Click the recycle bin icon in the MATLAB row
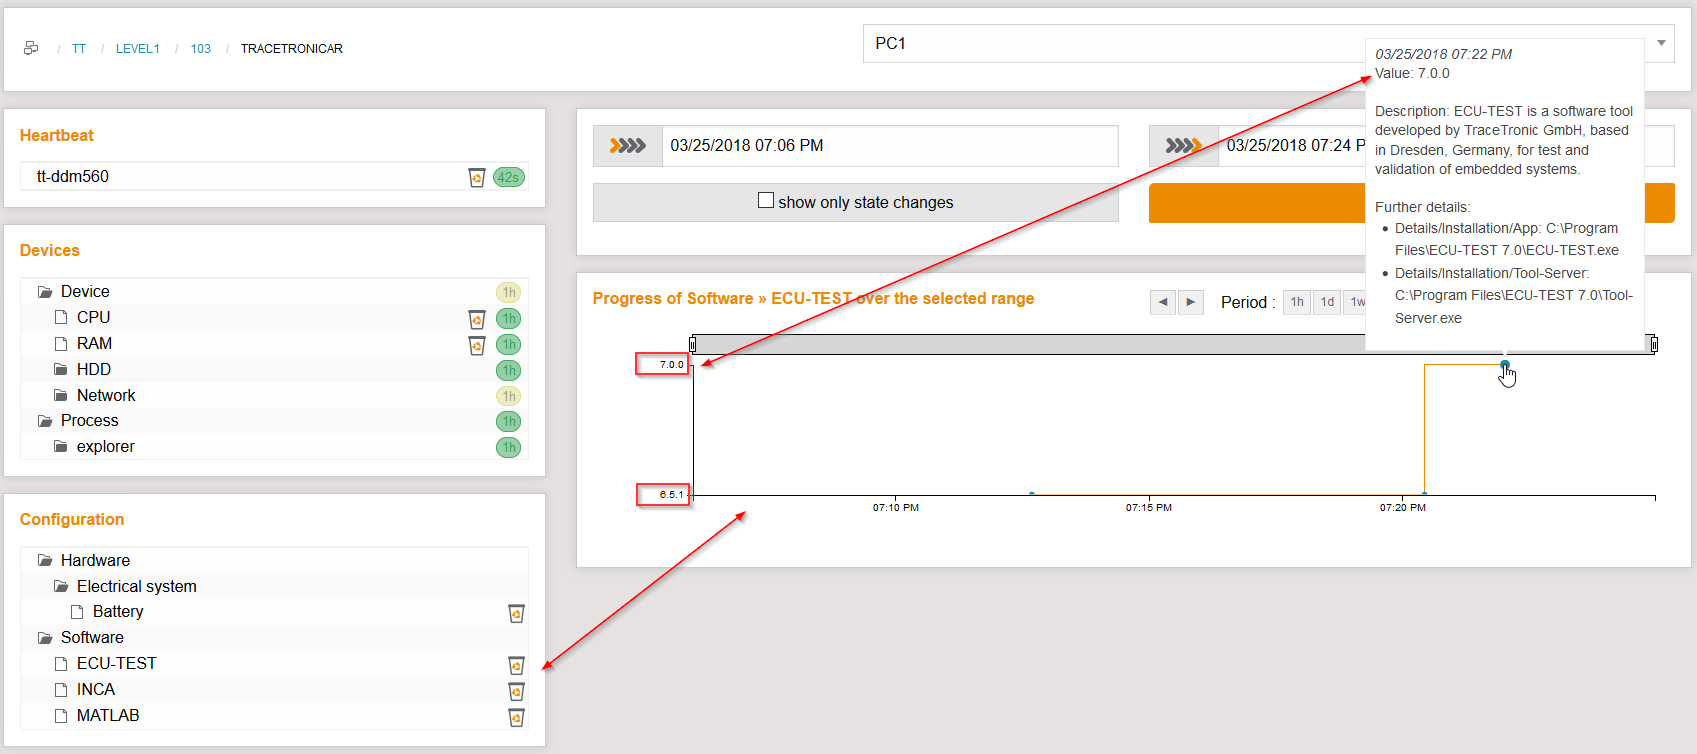1697x754 pixels. click(516, 717)
